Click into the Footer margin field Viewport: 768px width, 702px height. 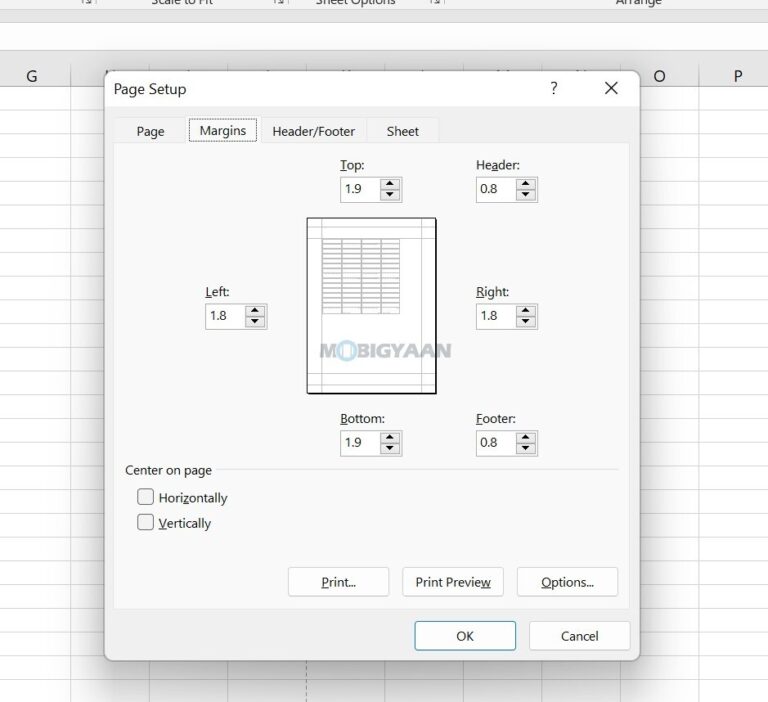tap(496, 443)
